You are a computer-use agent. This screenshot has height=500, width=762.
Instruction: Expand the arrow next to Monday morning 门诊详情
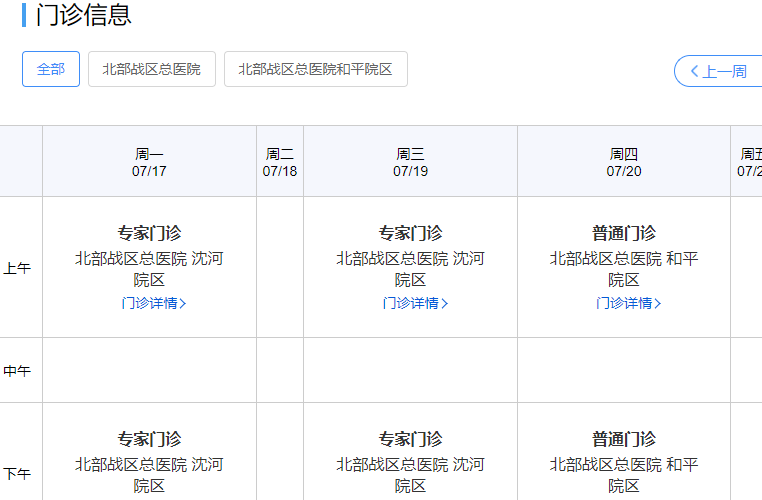(x=183, y=304)
